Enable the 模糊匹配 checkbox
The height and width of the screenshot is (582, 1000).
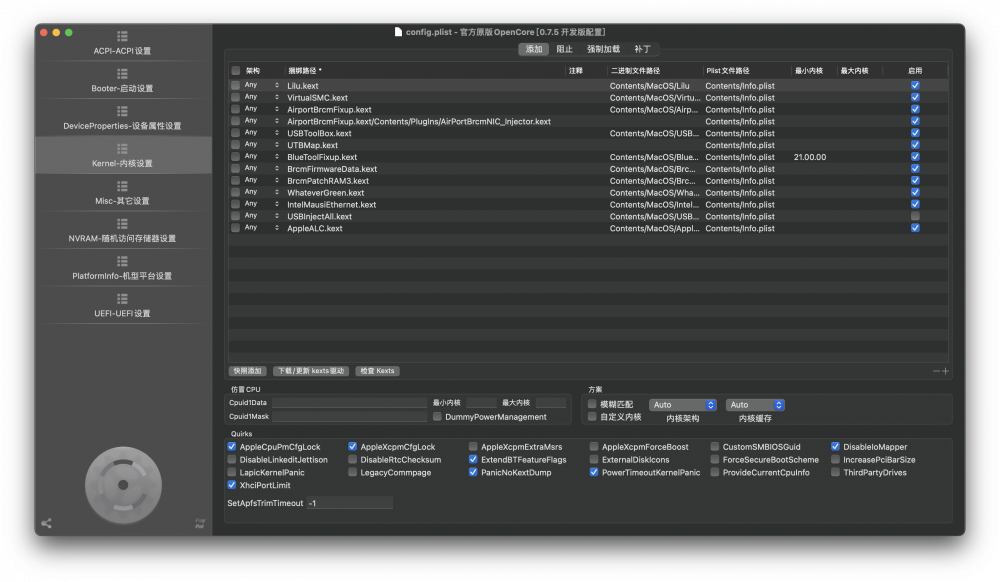pyautogui.click(x=592, y=404)
